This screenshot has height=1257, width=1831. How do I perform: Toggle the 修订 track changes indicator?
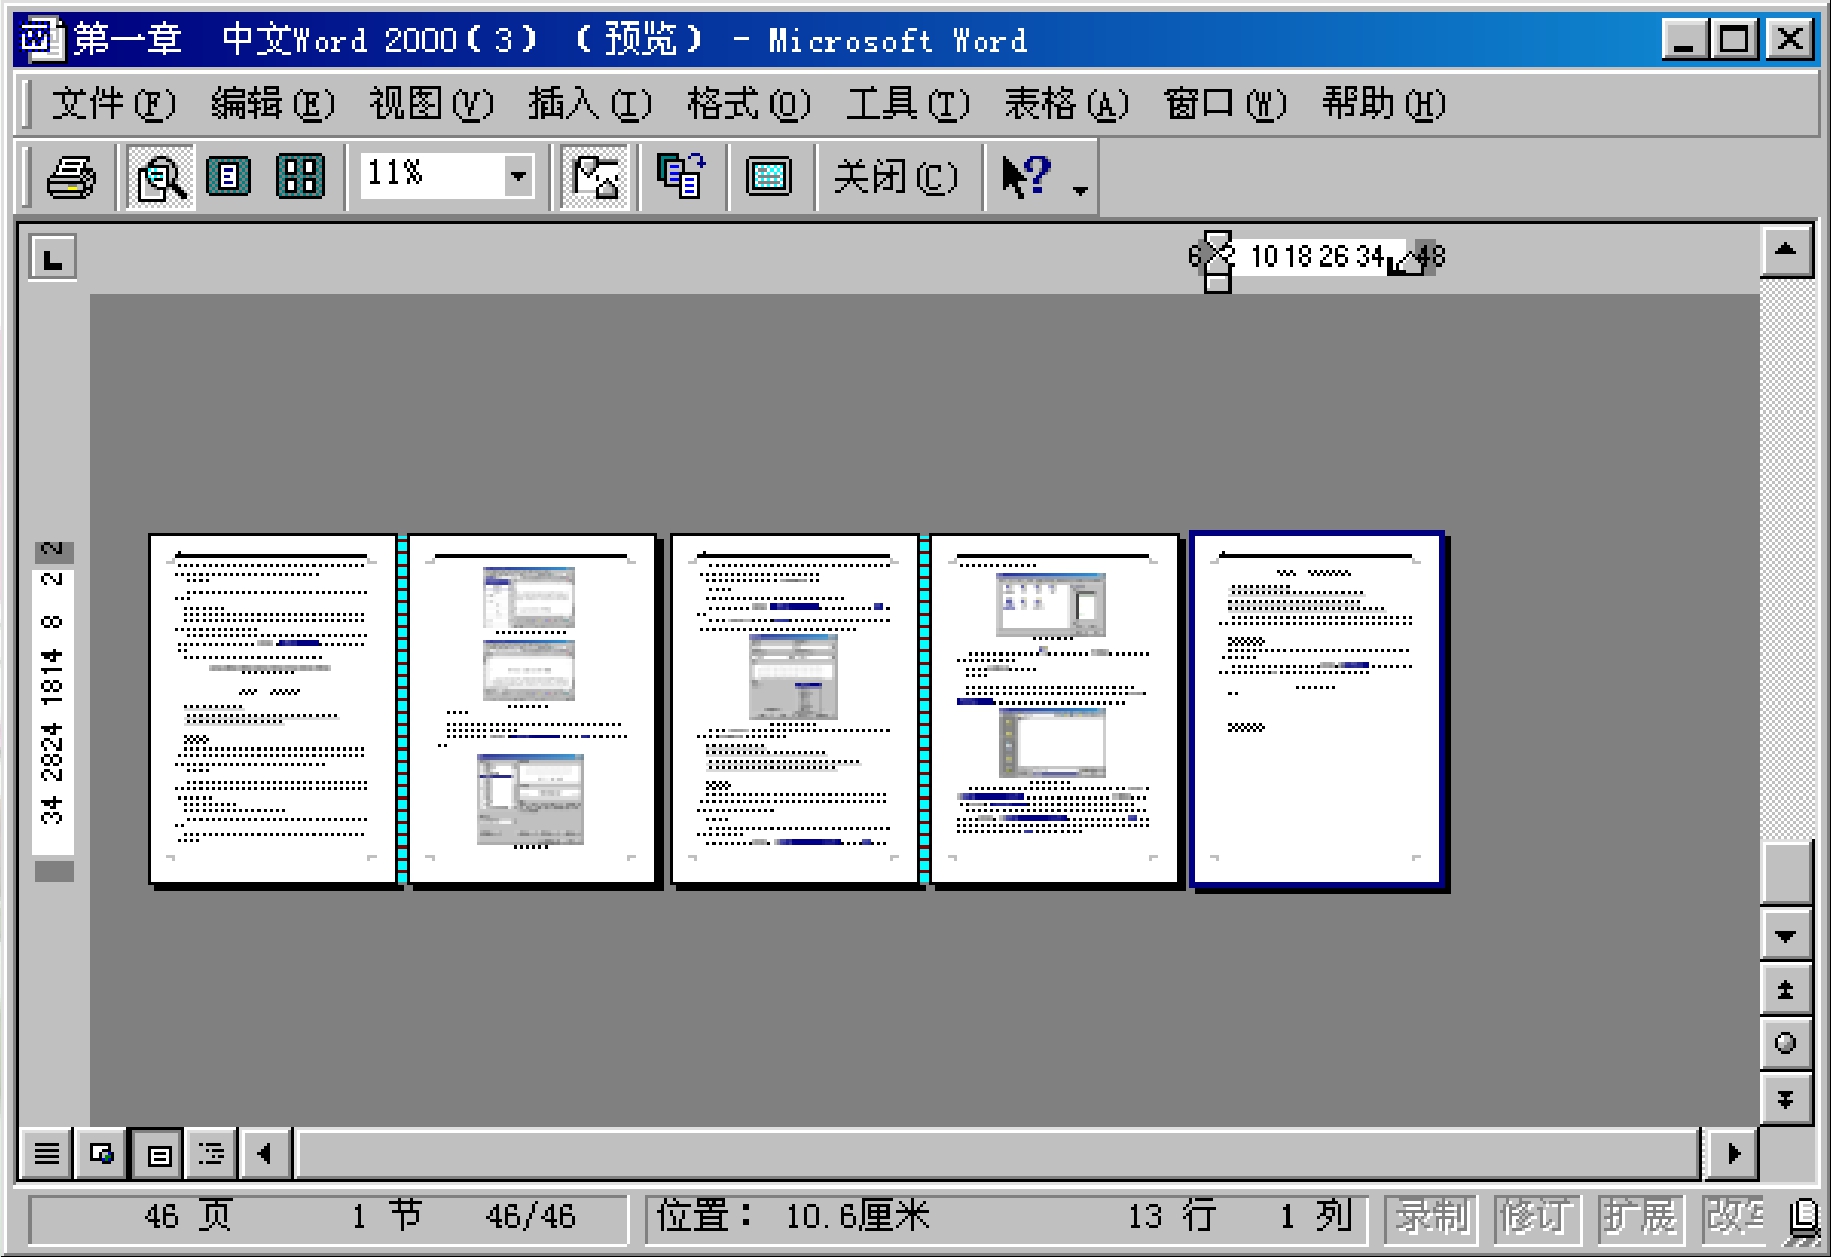click(1538, 1217)
